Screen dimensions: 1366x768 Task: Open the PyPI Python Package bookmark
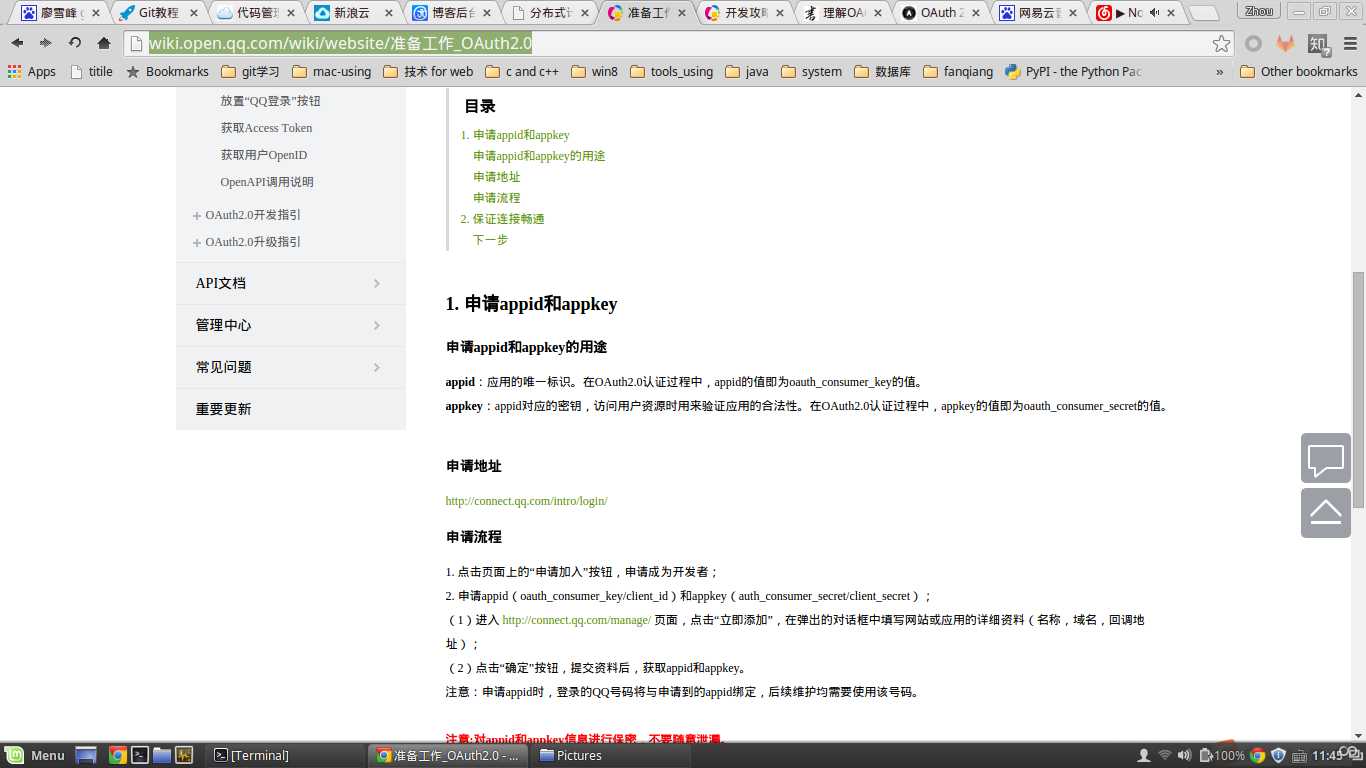click(x=1072, y=71)
